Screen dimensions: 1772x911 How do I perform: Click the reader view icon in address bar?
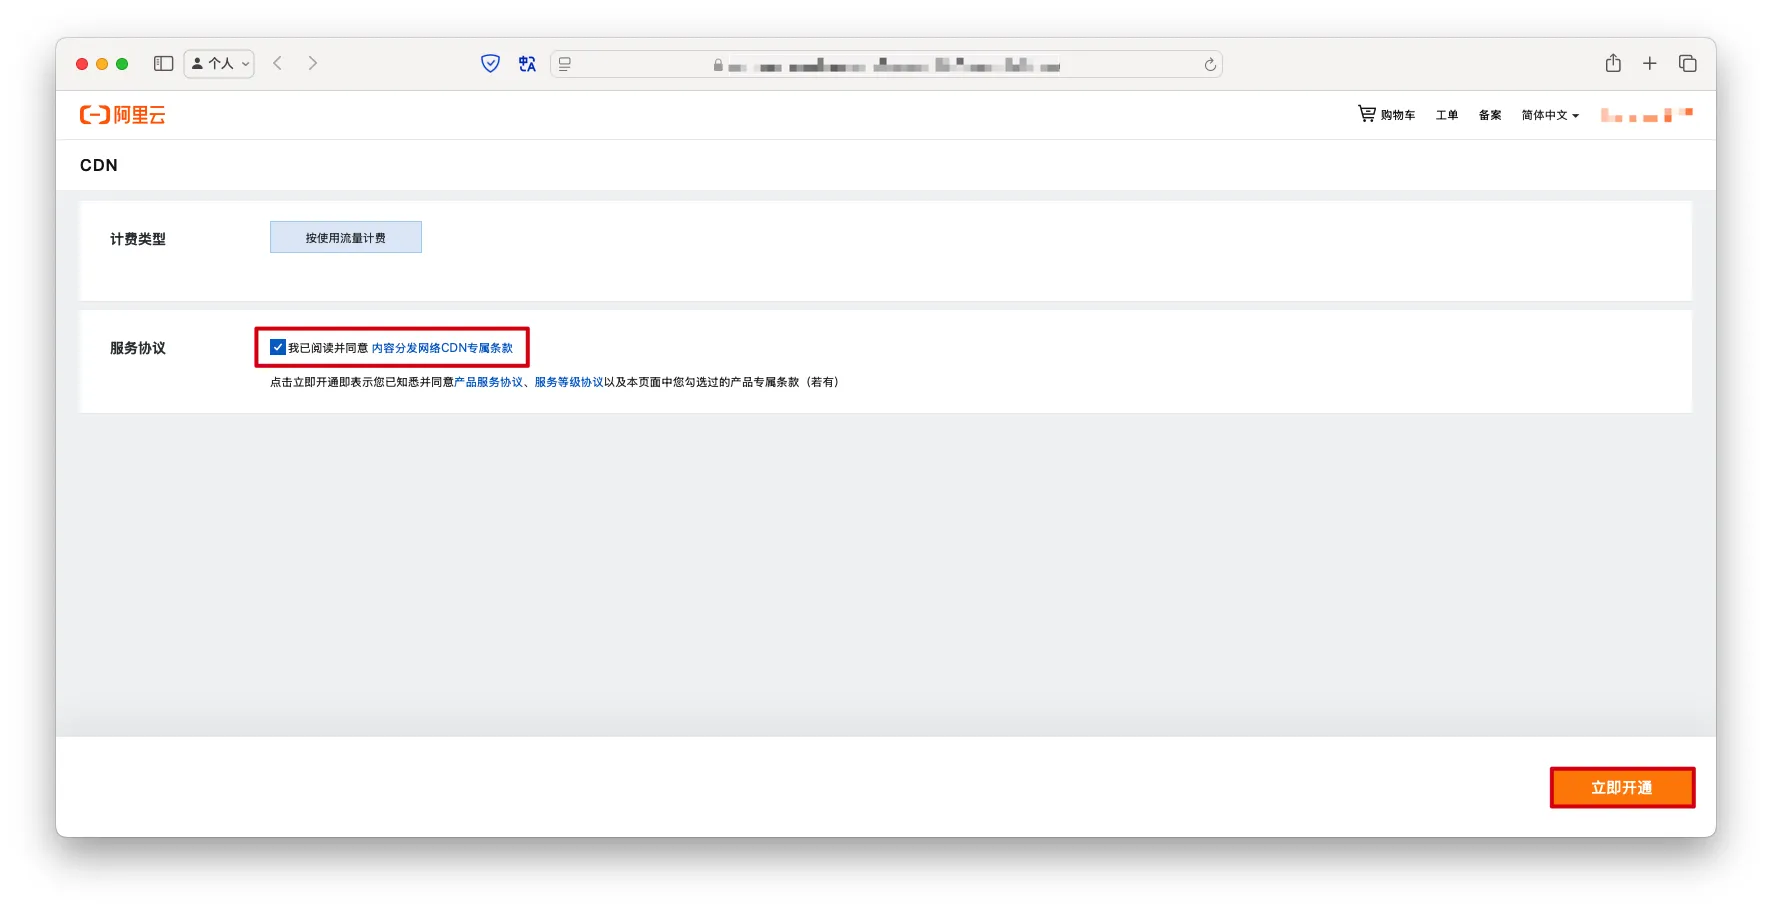(565, 64)
